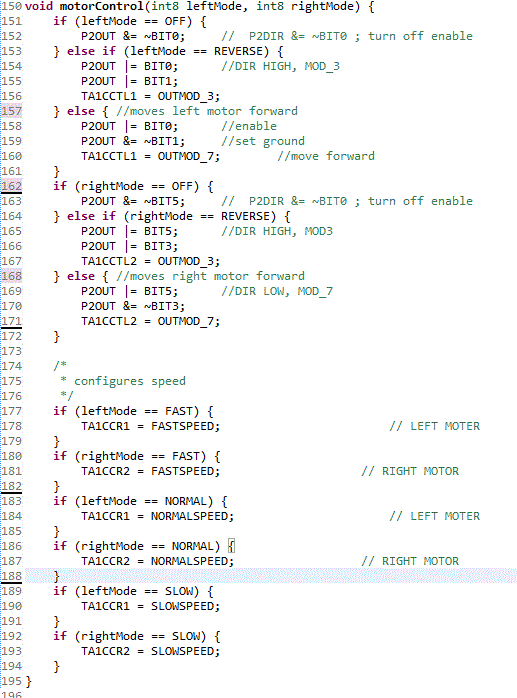Click the boxed opening brace on line 186

pyautogui.click(x=232, y=546)
